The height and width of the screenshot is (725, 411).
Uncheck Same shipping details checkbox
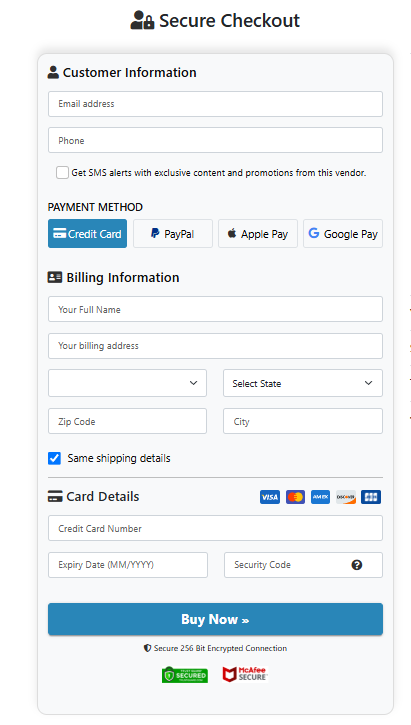55,458
